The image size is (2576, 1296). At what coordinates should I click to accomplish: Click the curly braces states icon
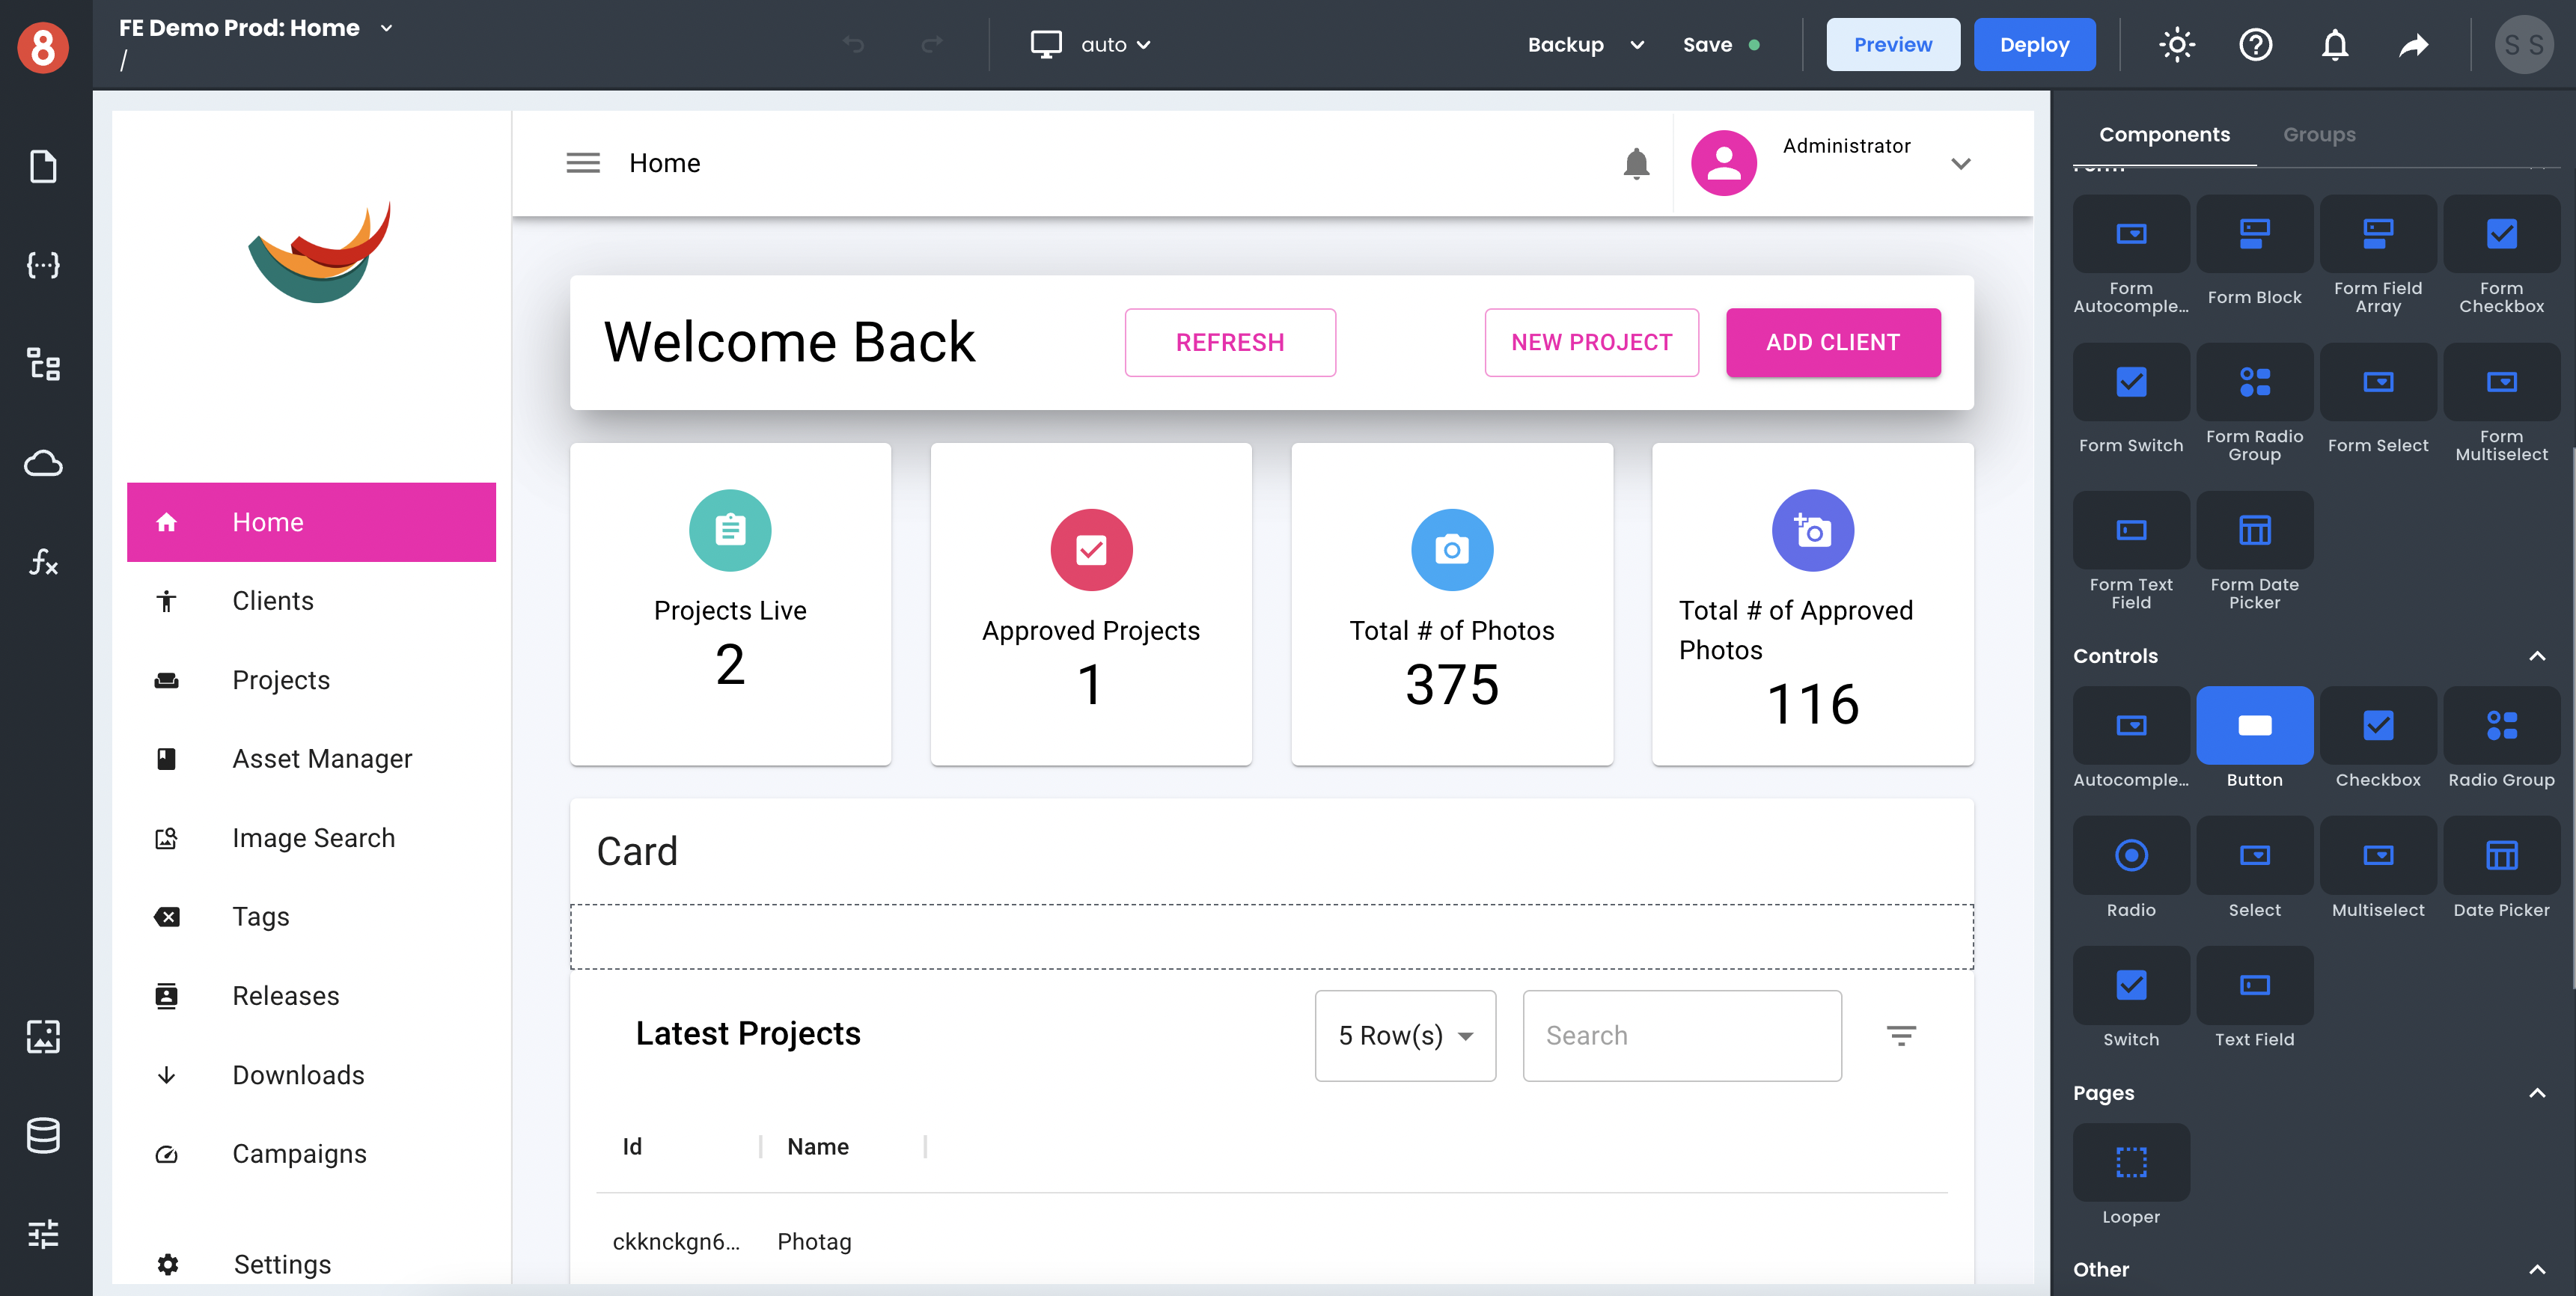click(x=43, y=265)
